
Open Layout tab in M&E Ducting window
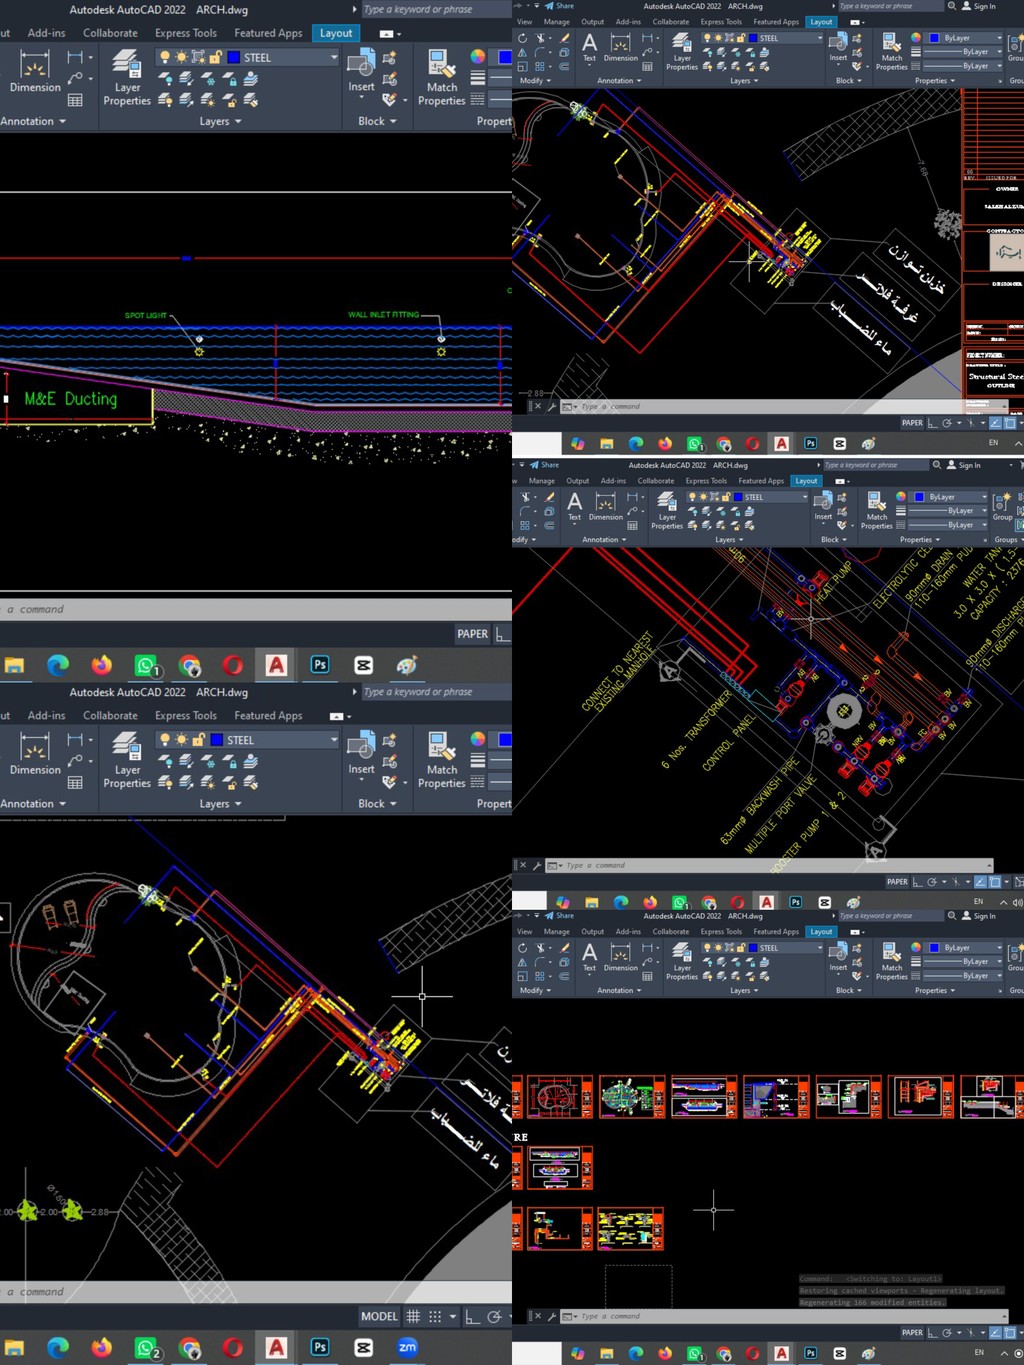[x=336, y=33]
